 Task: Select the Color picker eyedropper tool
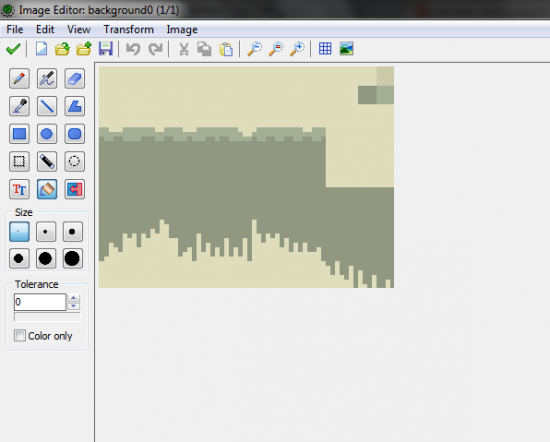[19, 106]
